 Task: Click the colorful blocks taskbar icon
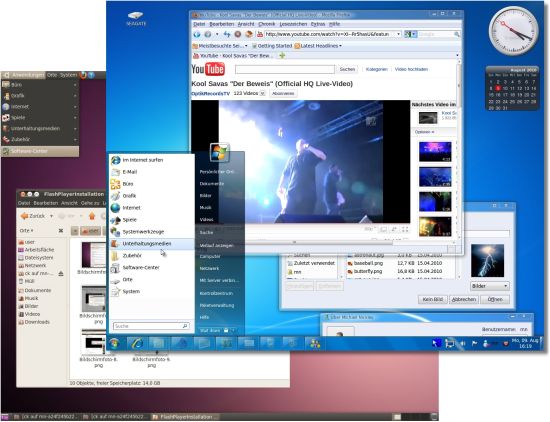pos(315,343)
